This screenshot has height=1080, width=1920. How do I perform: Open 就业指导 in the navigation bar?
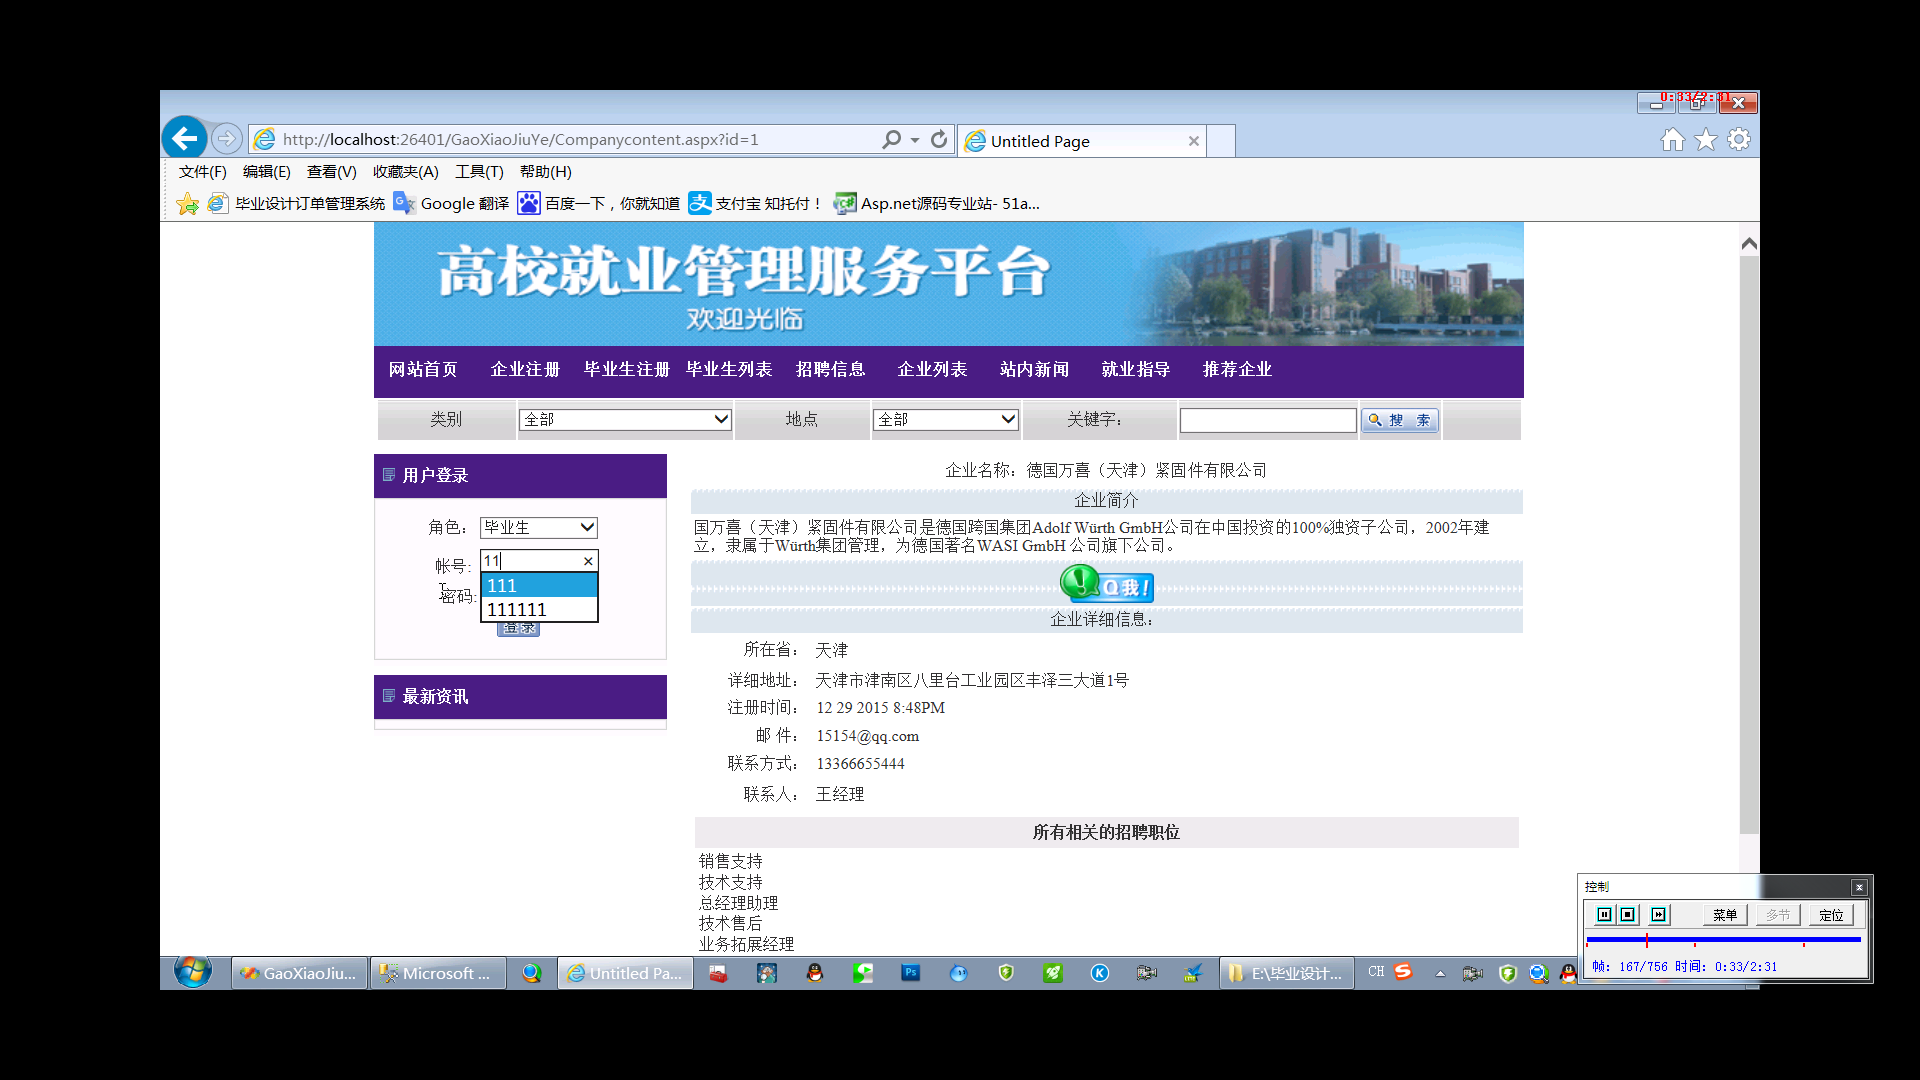tap(1136, 369)
